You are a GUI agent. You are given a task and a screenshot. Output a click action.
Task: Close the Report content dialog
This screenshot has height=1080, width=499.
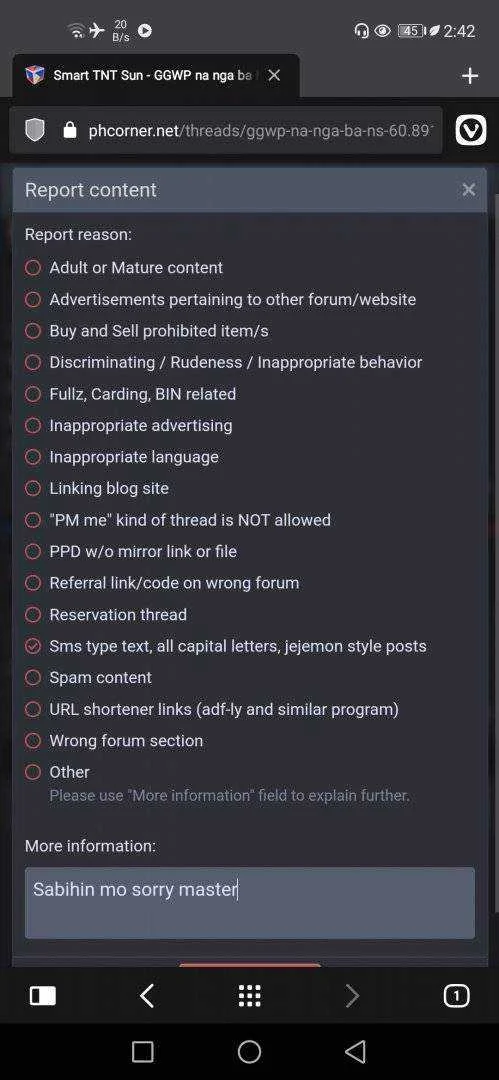[x=469, y=189]
